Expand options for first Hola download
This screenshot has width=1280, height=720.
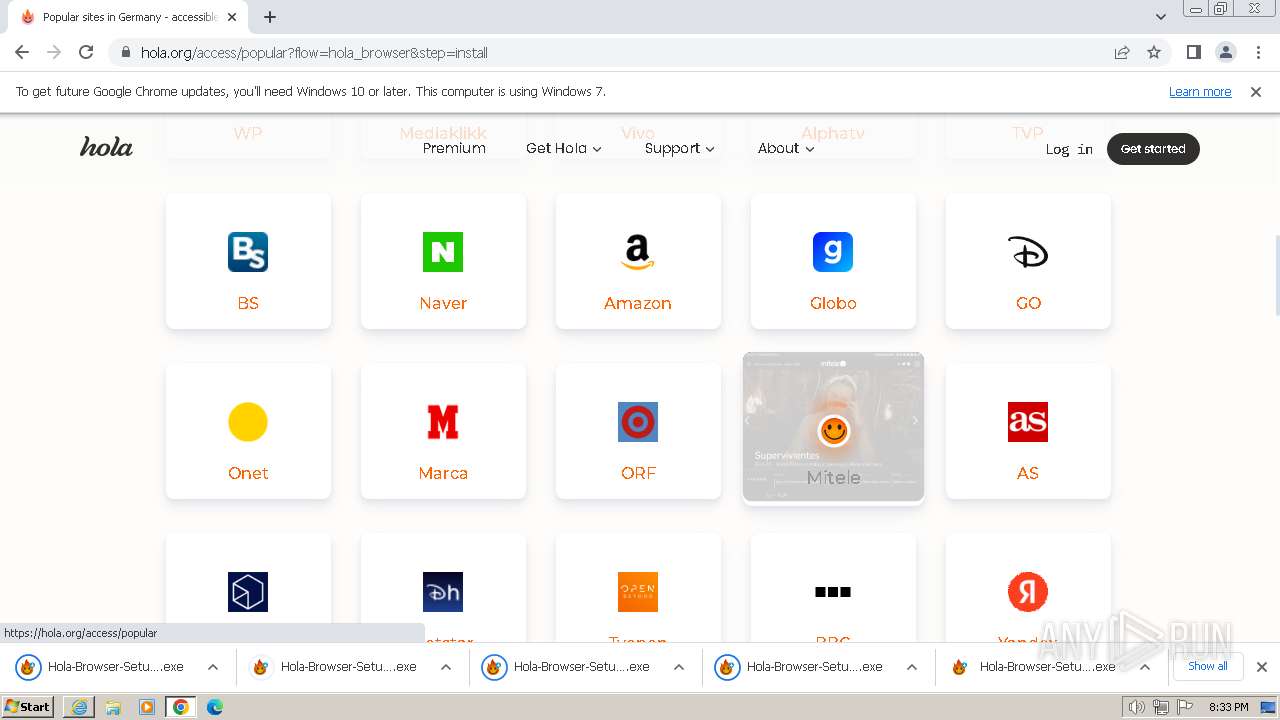213,667
